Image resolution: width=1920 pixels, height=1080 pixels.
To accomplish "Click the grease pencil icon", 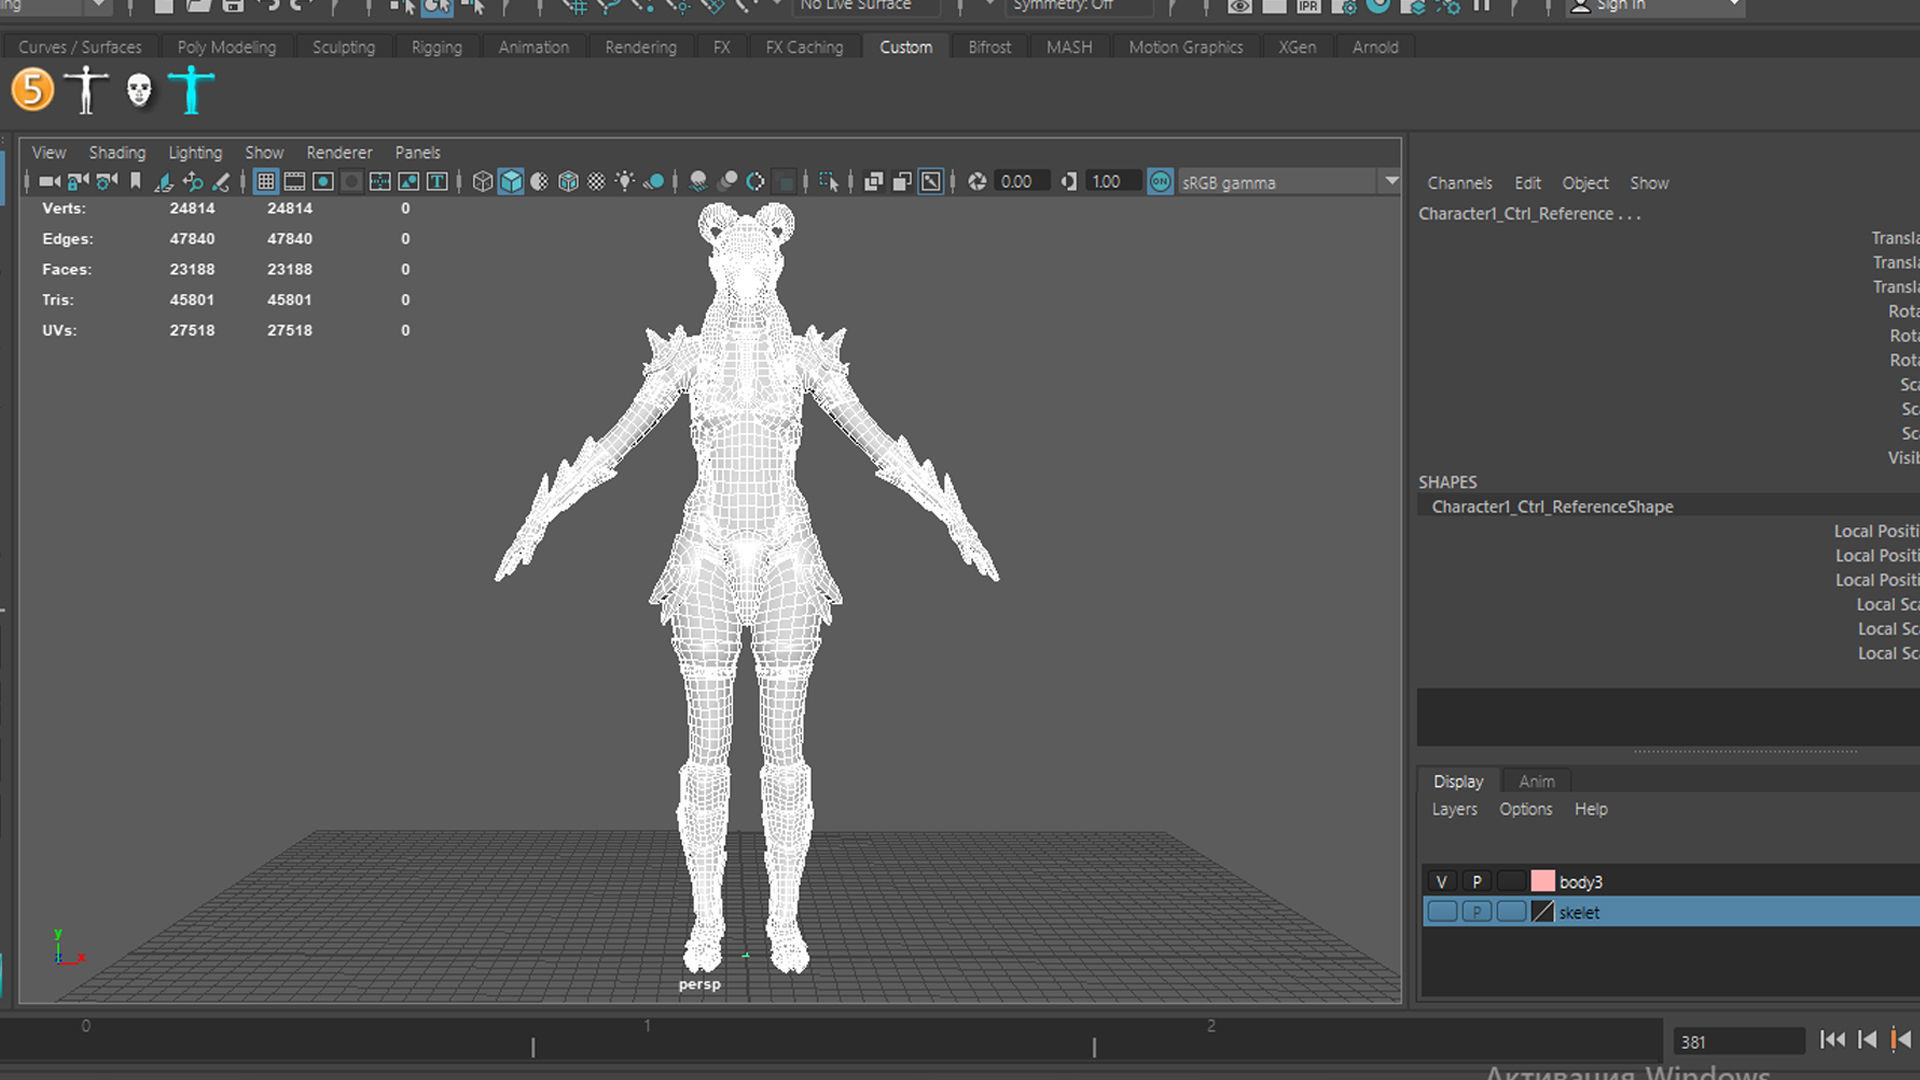I will click(x=221, y=181).
